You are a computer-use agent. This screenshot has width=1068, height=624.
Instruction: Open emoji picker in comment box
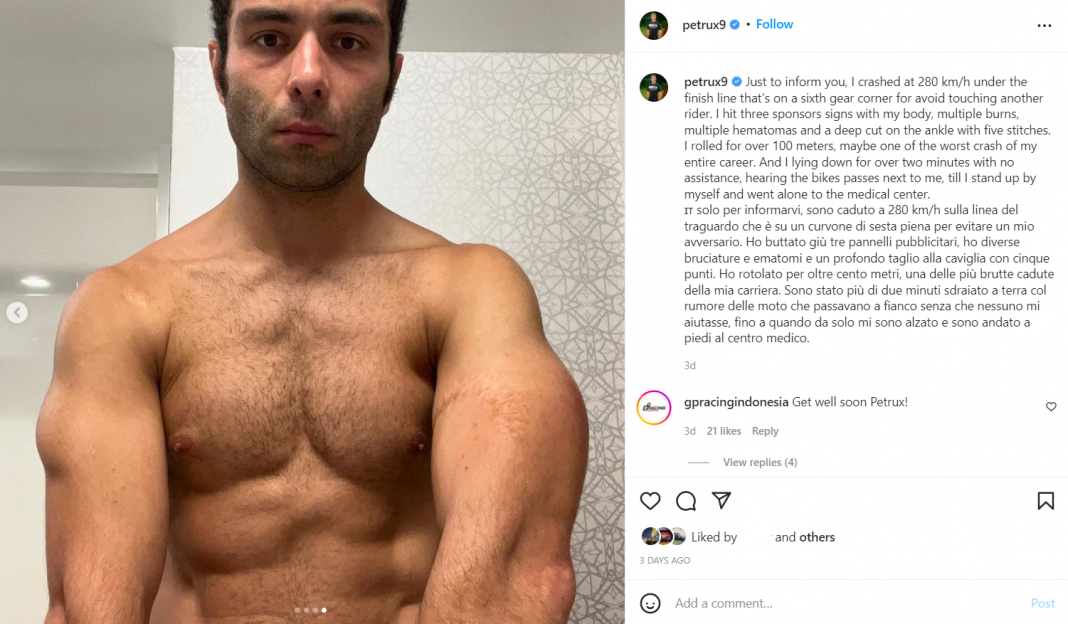[x=650, y=603]
